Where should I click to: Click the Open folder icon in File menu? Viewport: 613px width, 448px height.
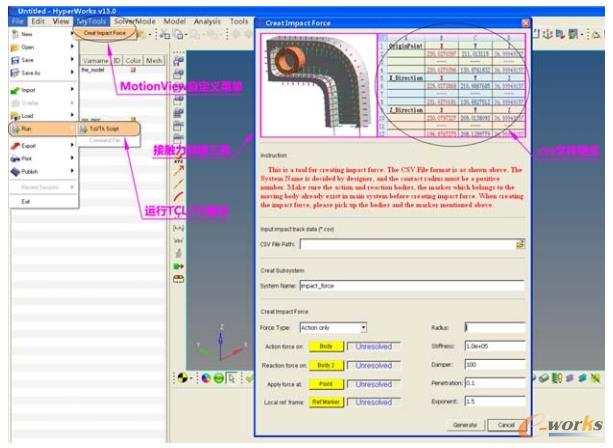15,47
